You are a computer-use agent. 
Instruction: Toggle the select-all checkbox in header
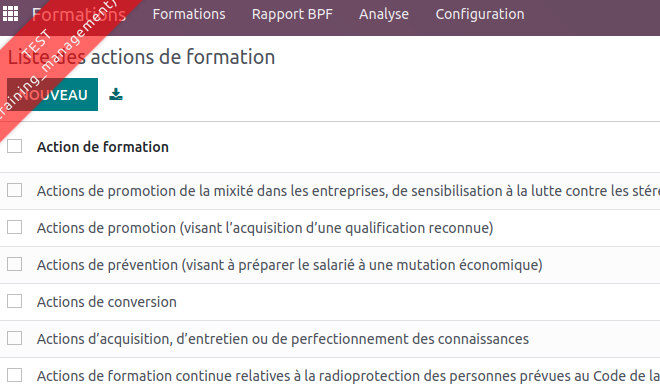point(15,146)
